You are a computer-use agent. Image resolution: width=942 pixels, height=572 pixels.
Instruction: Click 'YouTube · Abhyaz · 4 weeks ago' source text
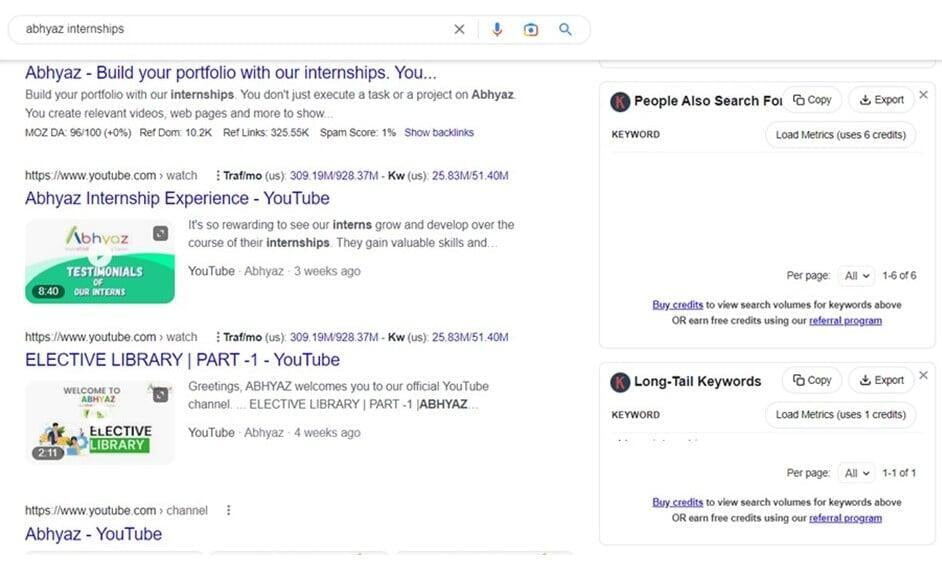coord(274,433)
